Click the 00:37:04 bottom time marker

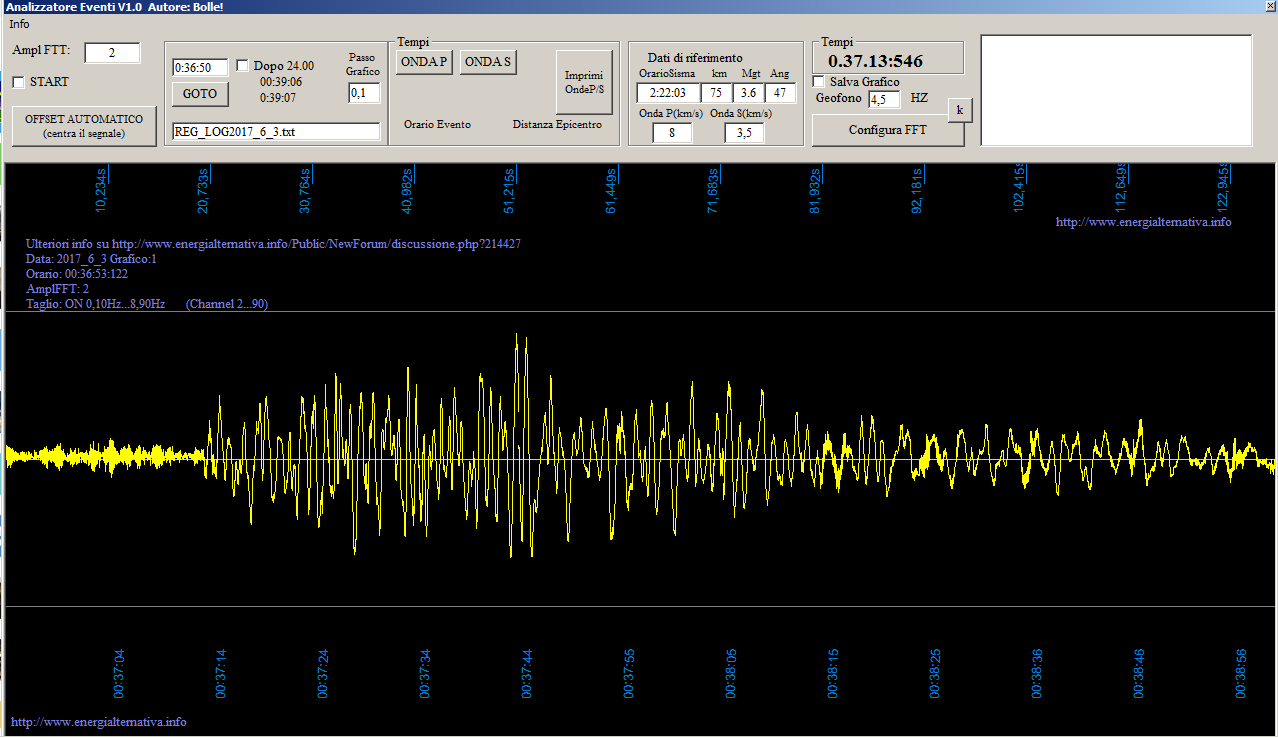pos(119,673)
